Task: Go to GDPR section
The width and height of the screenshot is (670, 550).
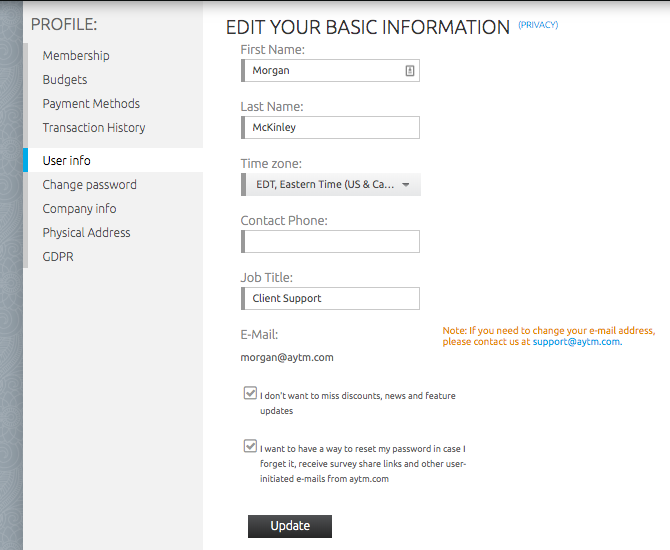Action: 58,257
